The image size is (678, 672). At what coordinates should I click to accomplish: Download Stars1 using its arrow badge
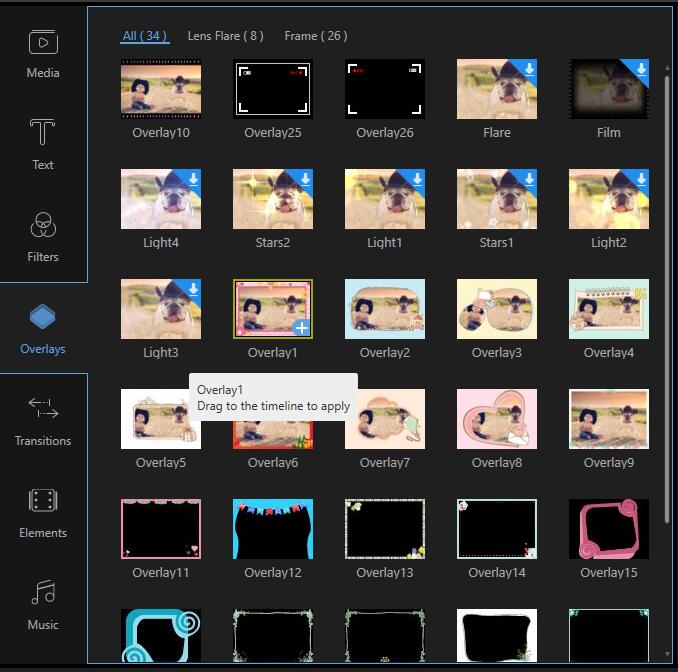coord(529,178)
